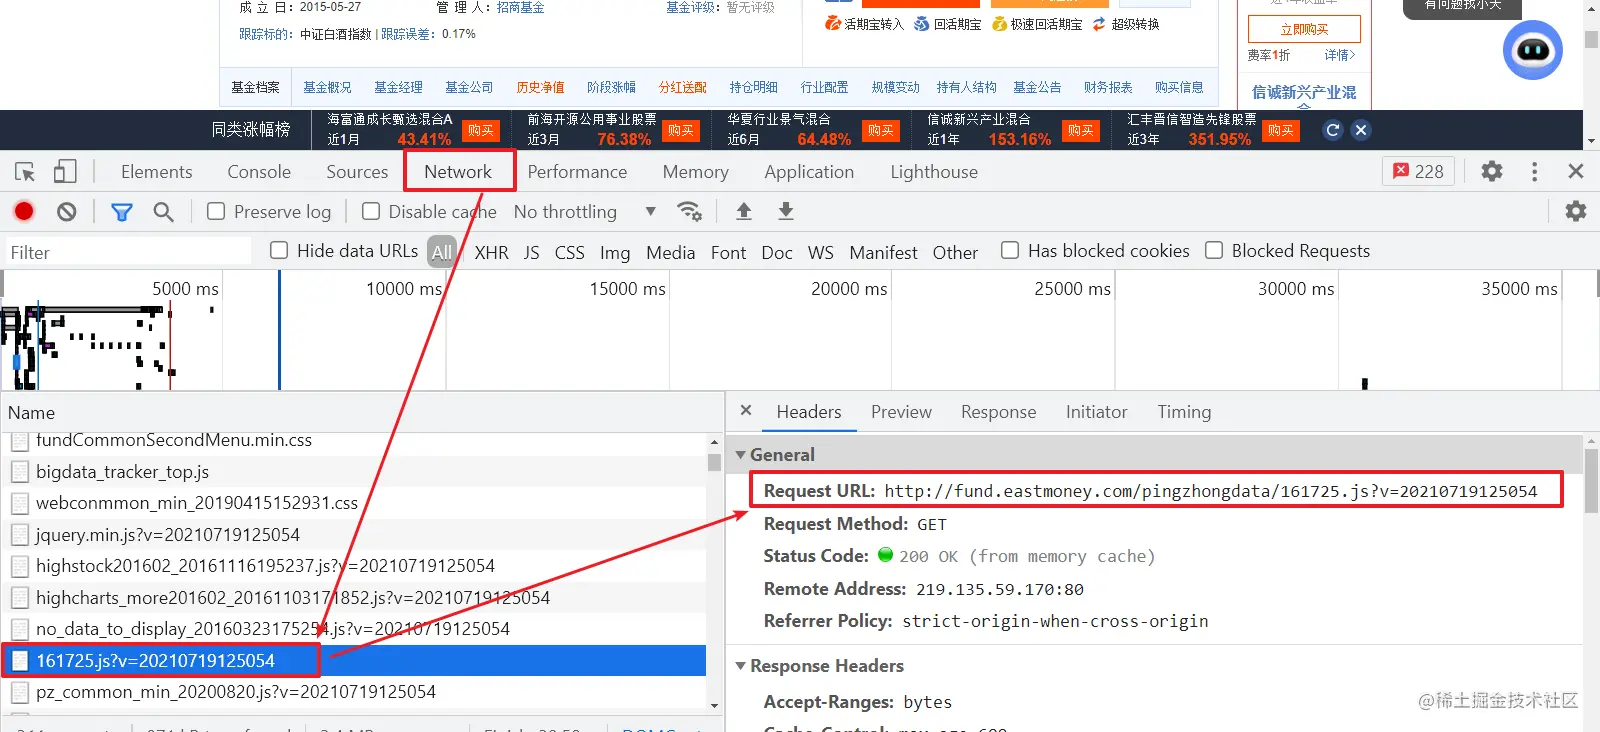Close the request details pane
Viewport: 1600px width, 732px height.
pos(746,411)
